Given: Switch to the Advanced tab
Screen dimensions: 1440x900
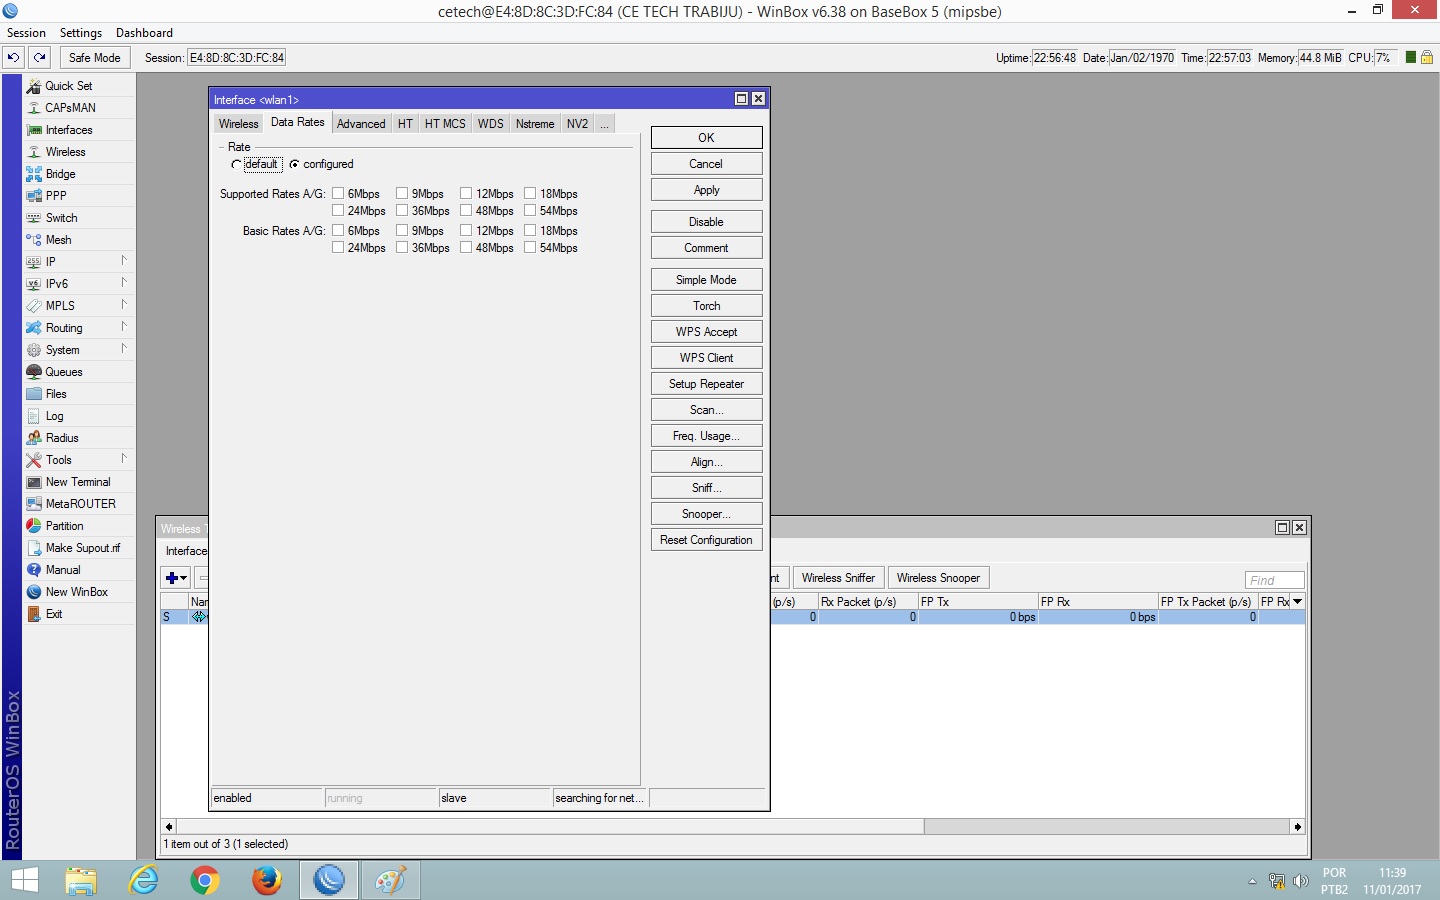Looking at the screenshot, I should pyautogui.click(x=361, y=124).
